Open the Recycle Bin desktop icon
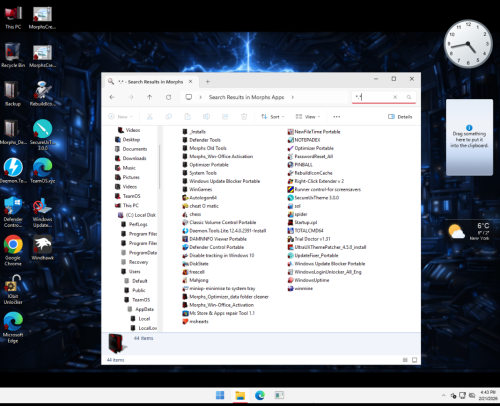Image resolution: width=500 pixels, height=406 pixels. click(x=13, y=55)
